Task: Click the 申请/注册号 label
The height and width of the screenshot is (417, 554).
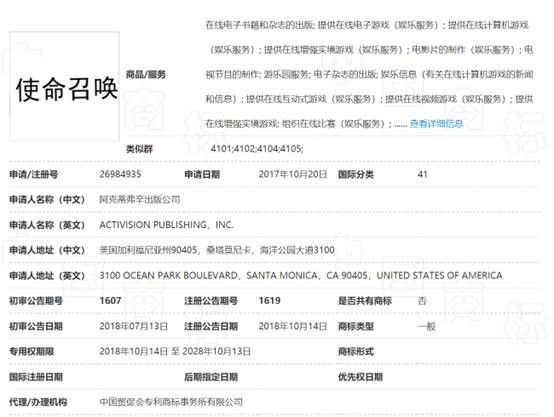Action: click(34, 174)
